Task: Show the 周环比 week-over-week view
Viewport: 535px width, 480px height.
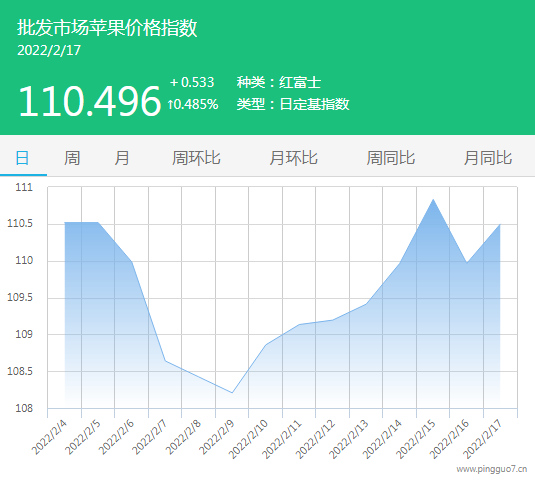Action: [x=196, y=158]
